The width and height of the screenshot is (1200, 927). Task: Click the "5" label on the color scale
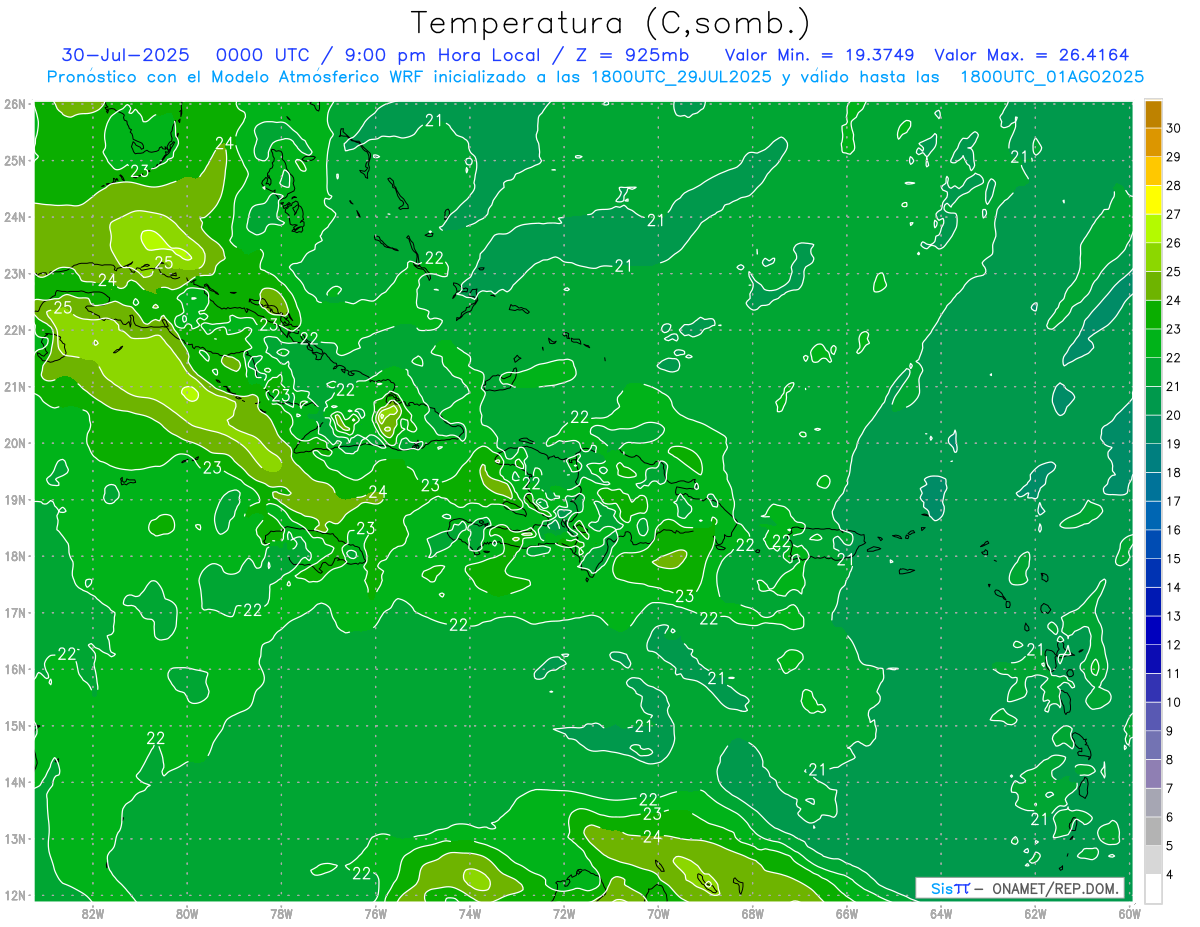point(1170,846)
